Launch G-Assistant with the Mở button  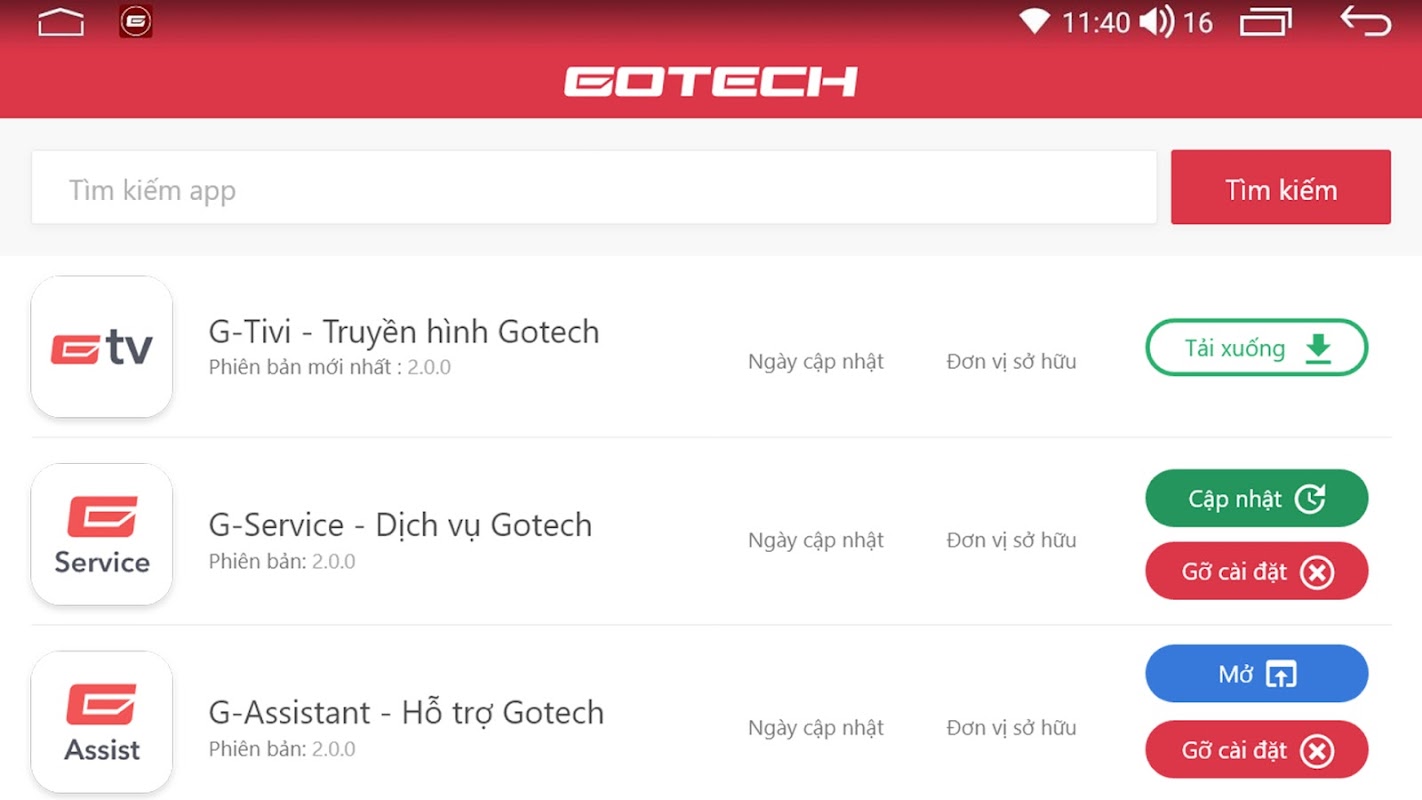(x=1257, y=674)
